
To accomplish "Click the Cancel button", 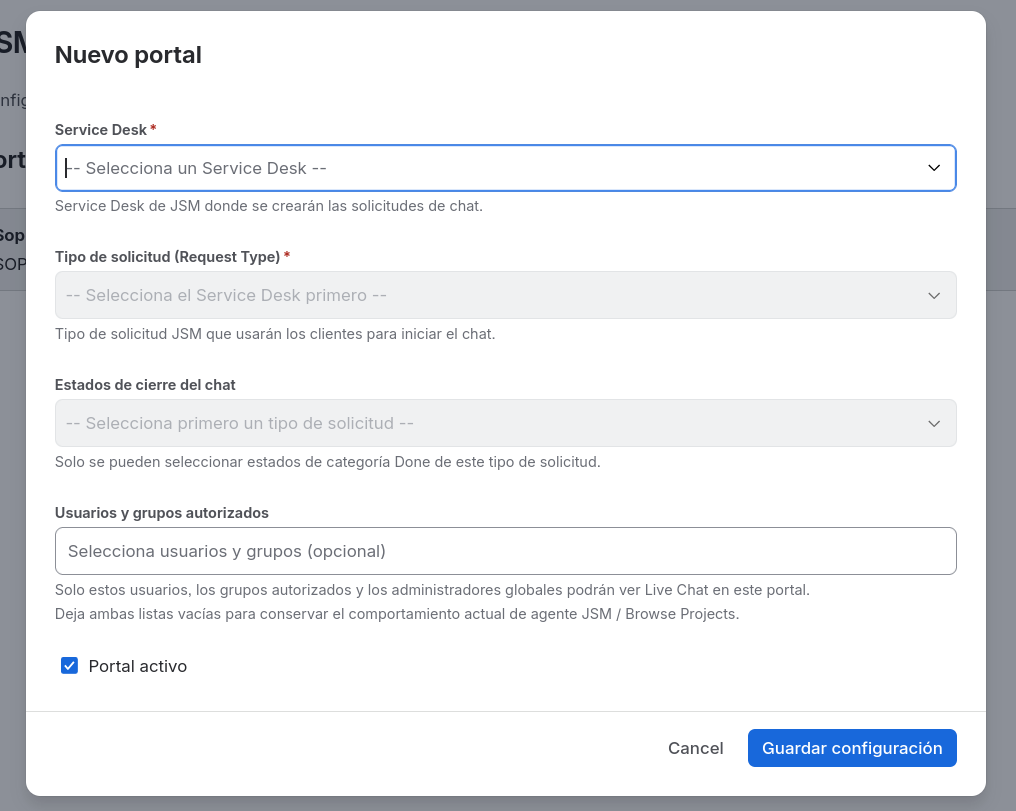I will click(x=695, y=748).
